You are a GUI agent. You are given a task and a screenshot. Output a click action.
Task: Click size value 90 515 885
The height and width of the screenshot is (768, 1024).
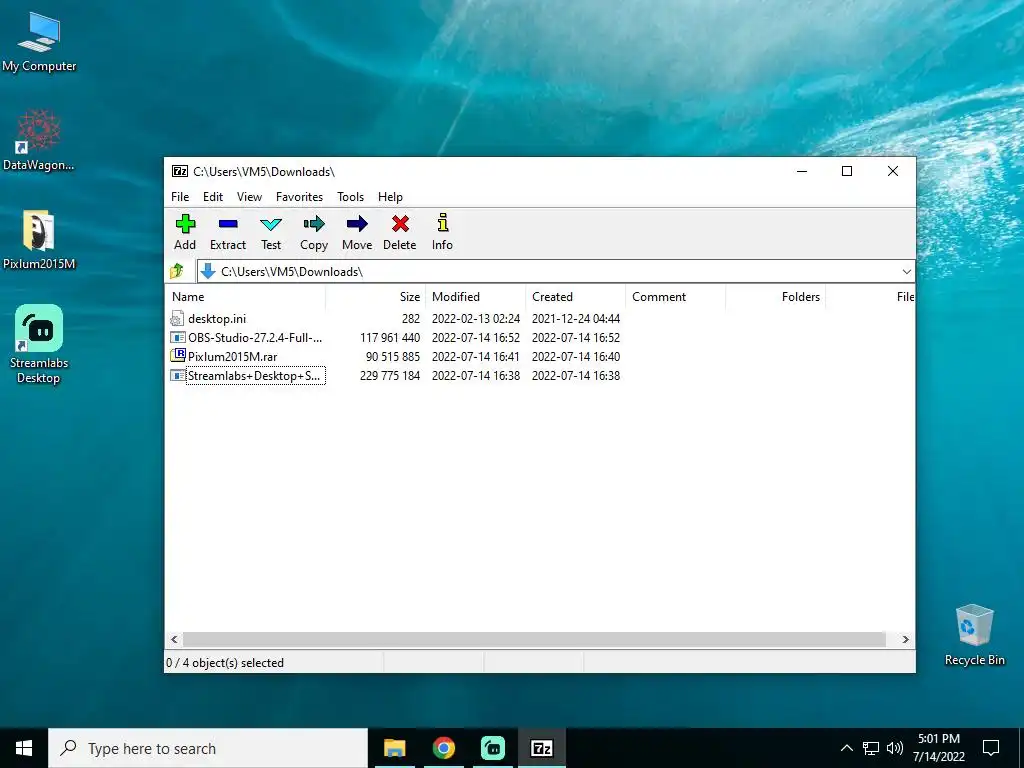[392, 357]
